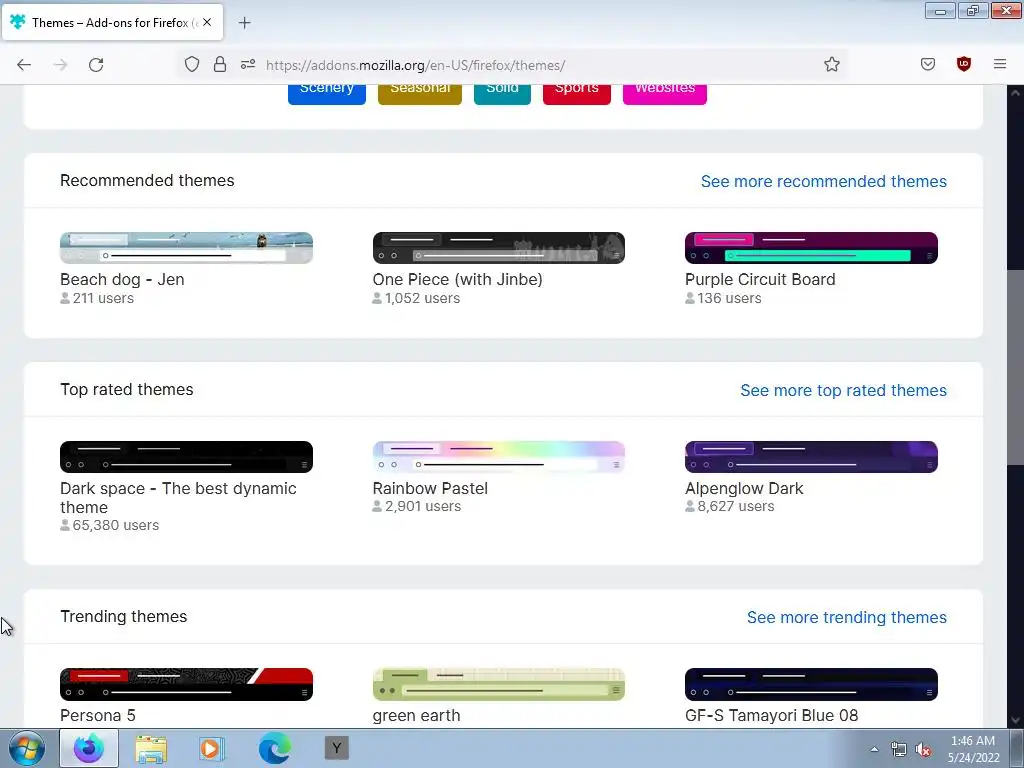
Task: Click the "136 users" count text
Action: [x=729, y=298]
